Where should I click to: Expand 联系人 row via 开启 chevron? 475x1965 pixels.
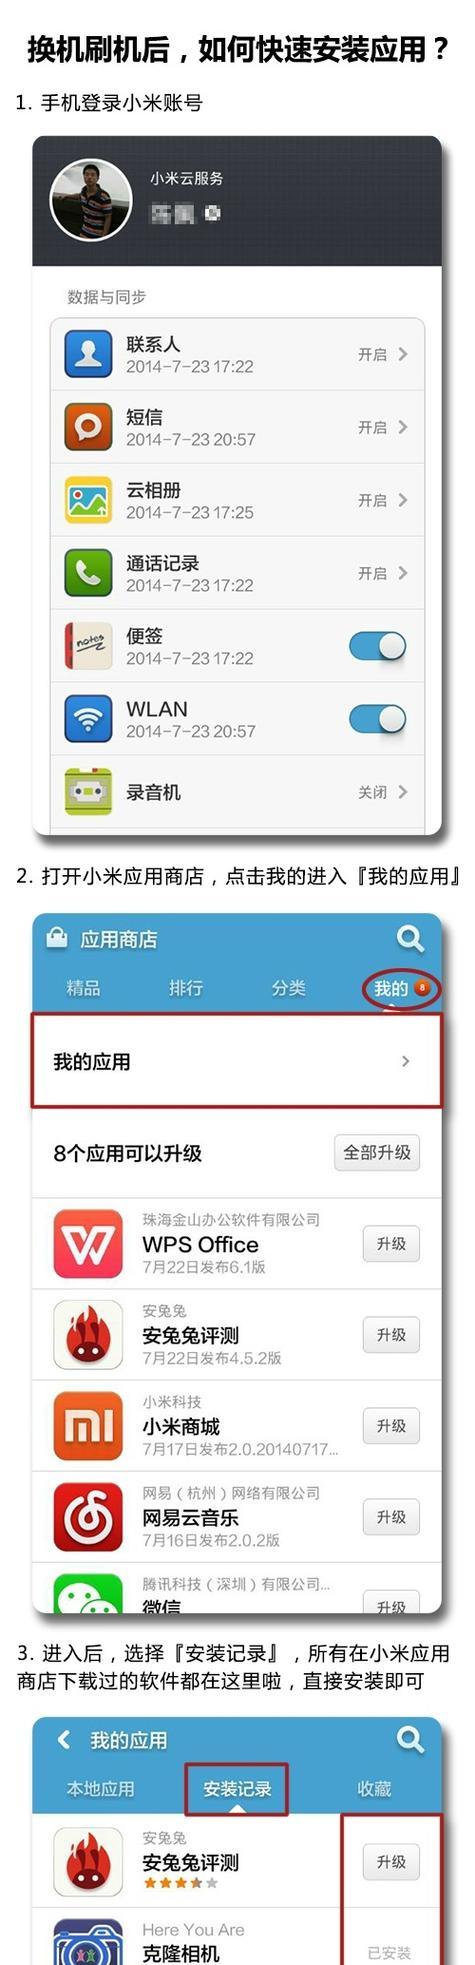(403, 354)
